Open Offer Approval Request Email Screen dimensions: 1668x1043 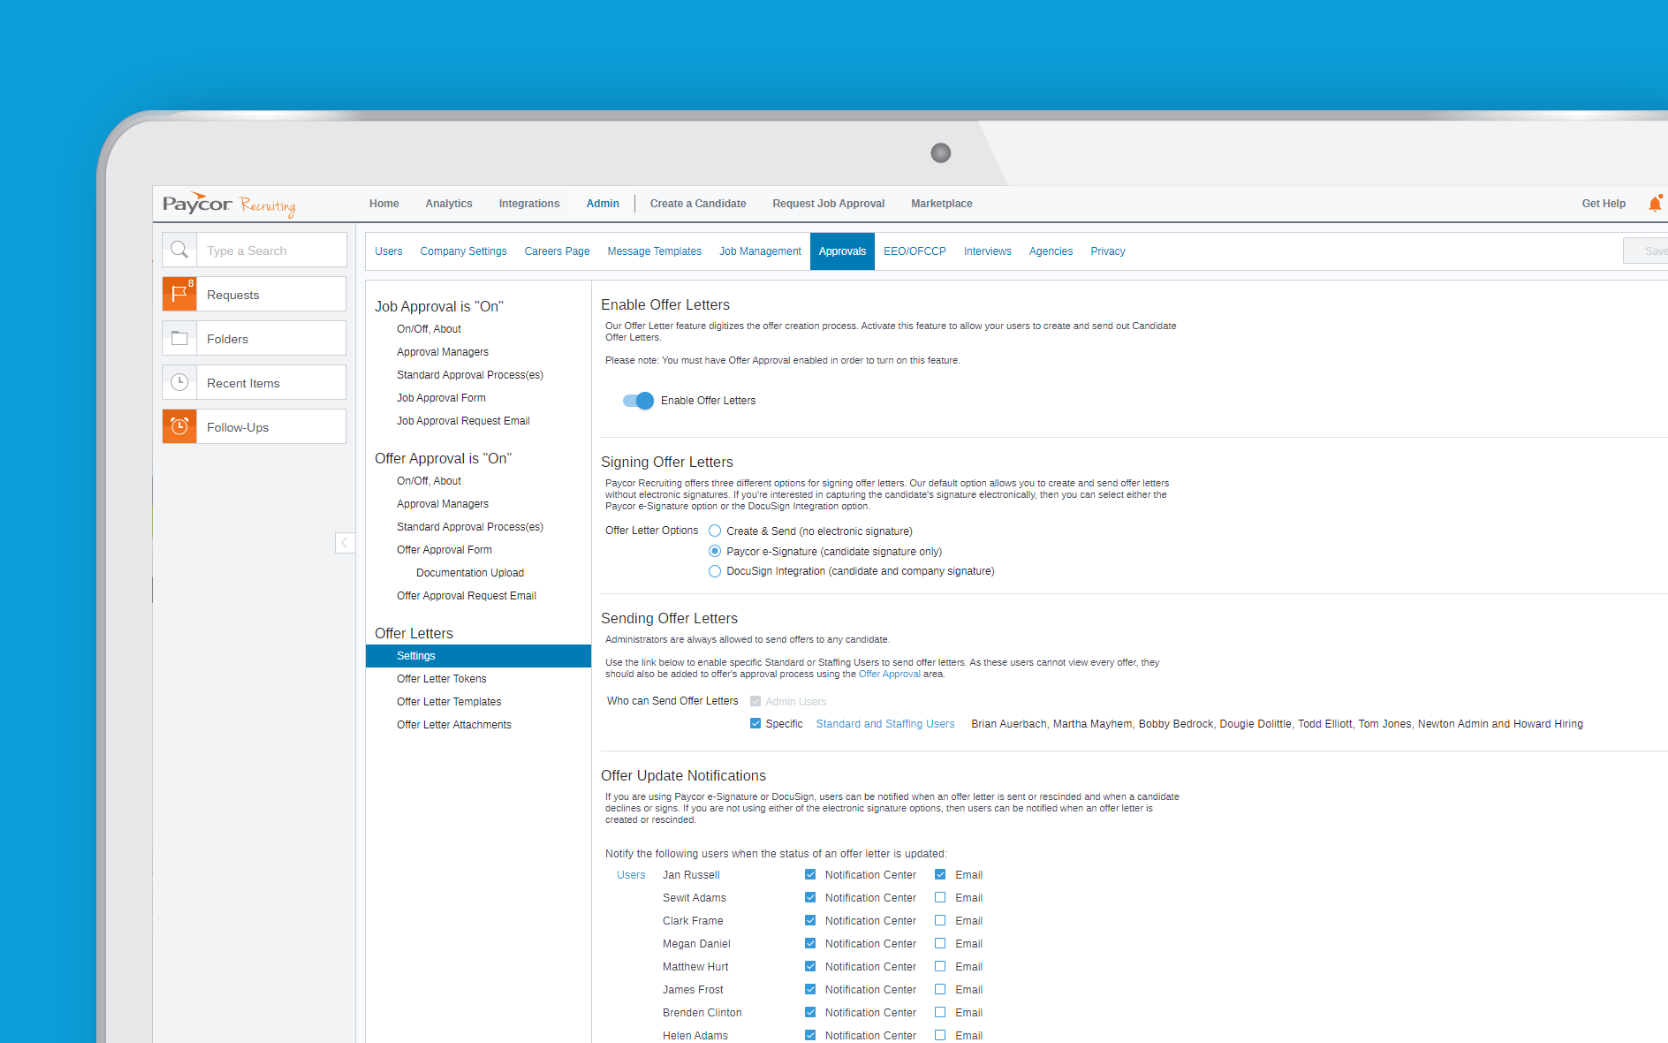pos(466,596)
